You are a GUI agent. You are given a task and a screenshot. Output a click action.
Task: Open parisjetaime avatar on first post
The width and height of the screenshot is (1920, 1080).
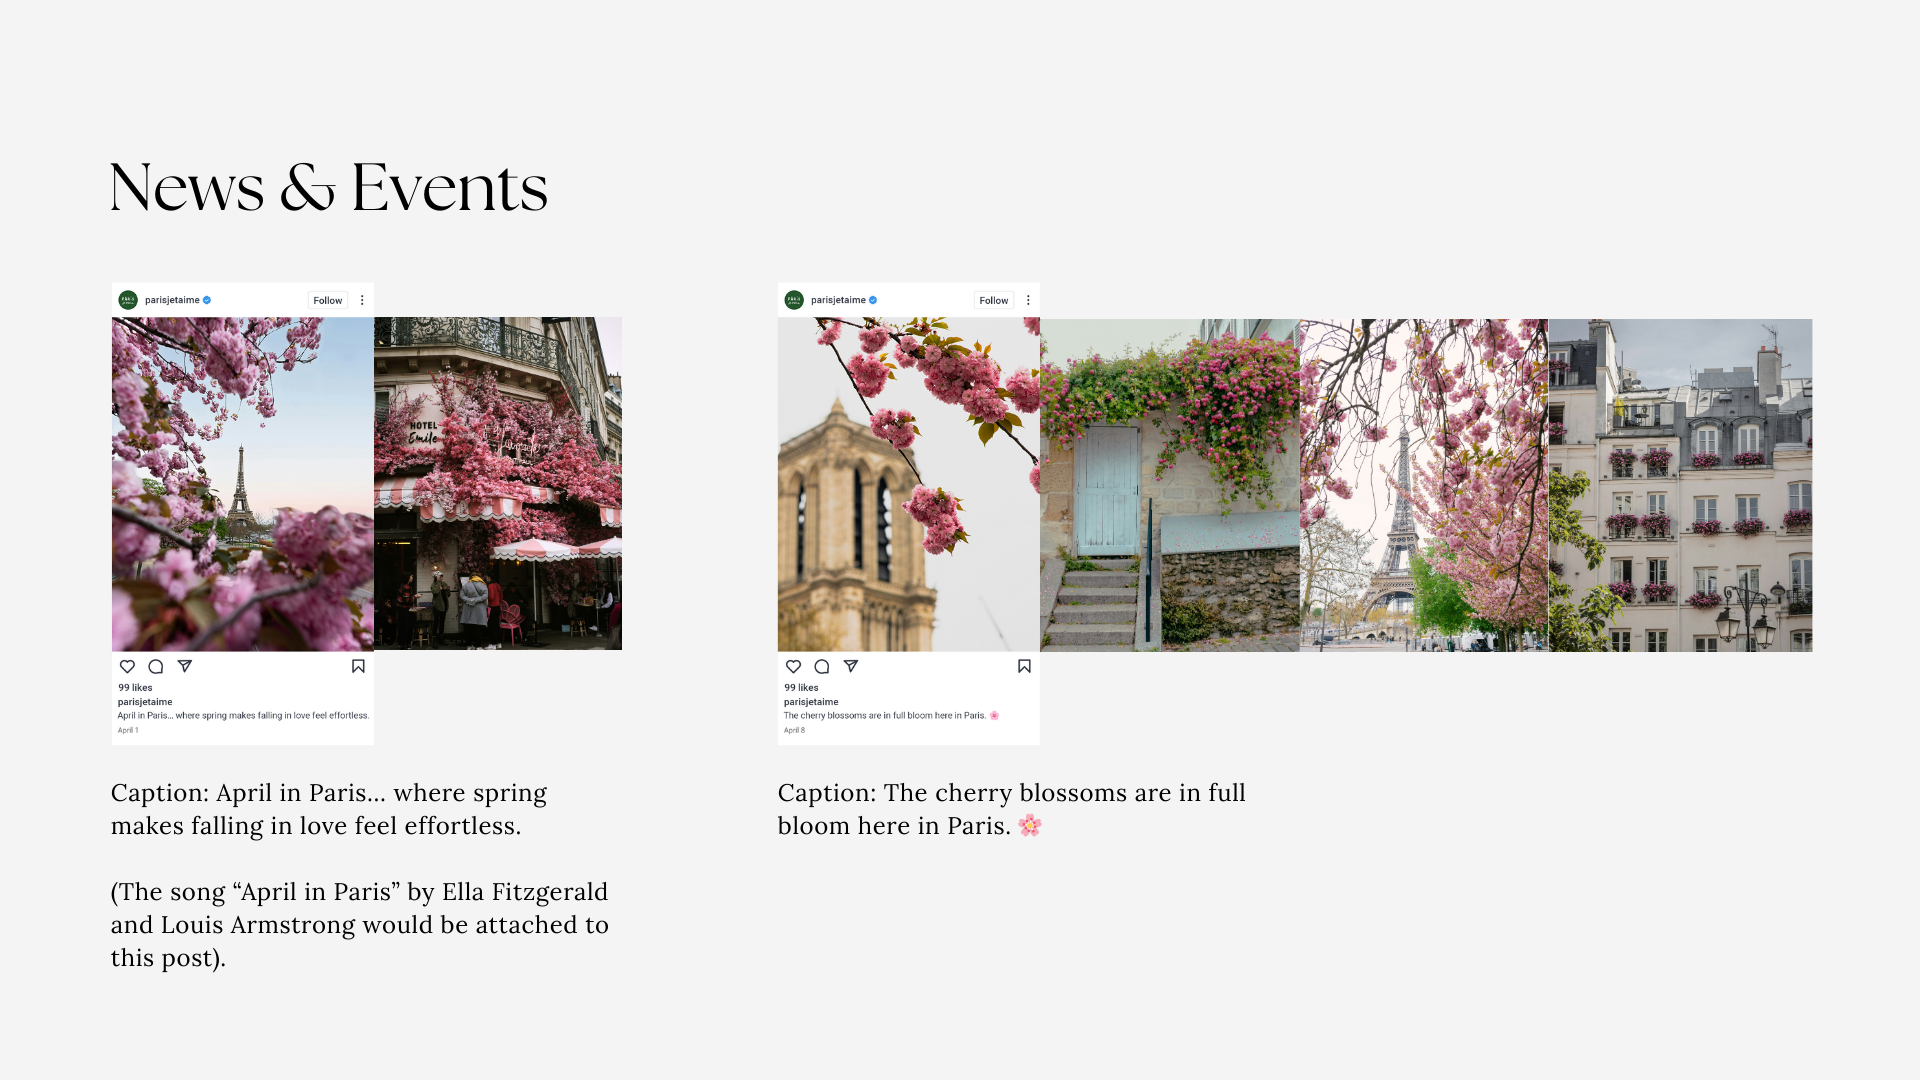tap(128, 300)
